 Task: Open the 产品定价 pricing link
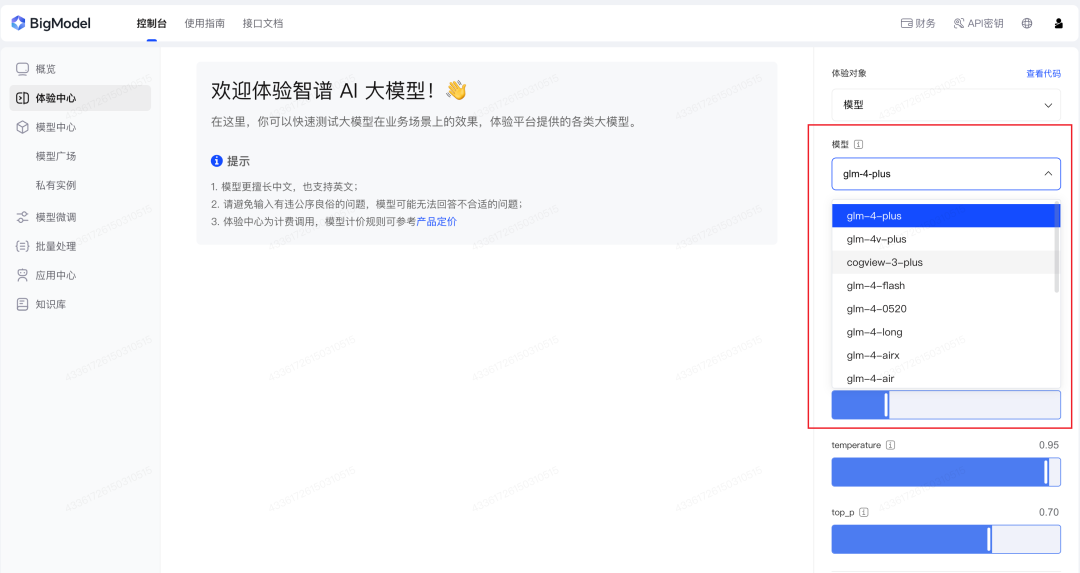point(437,222)
